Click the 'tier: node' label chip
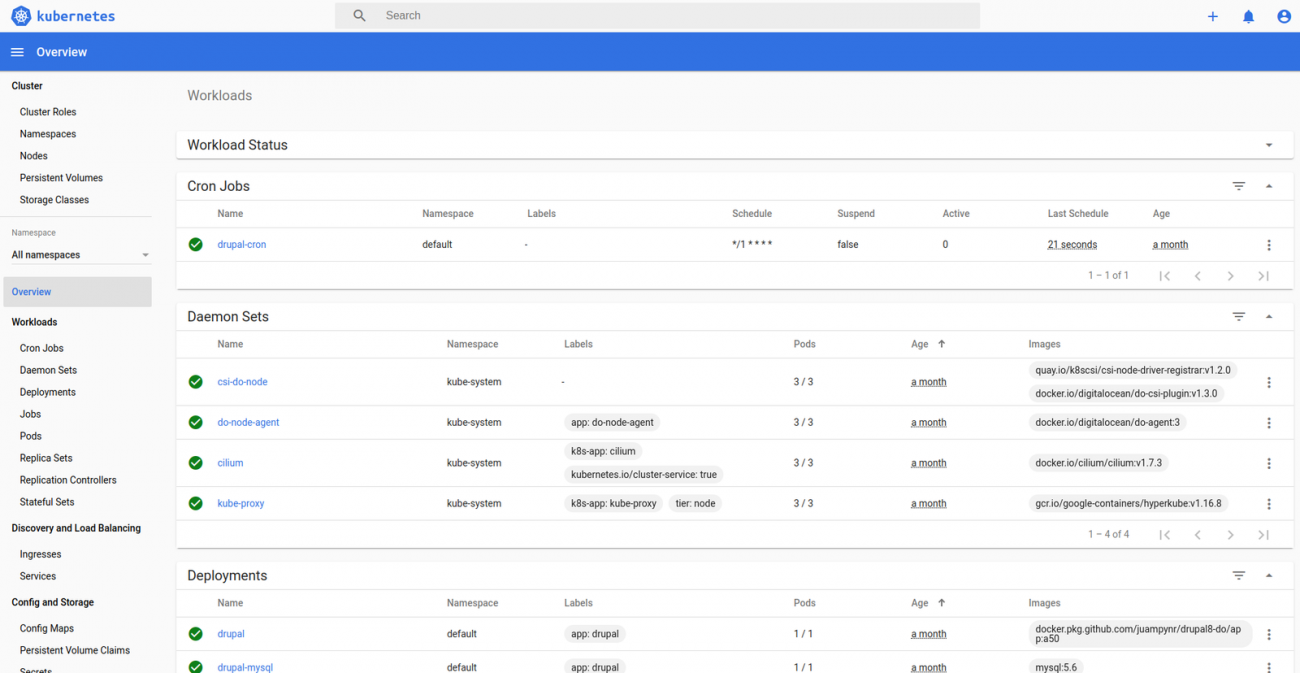The image size is (1300, 673). tap(695, 503)
